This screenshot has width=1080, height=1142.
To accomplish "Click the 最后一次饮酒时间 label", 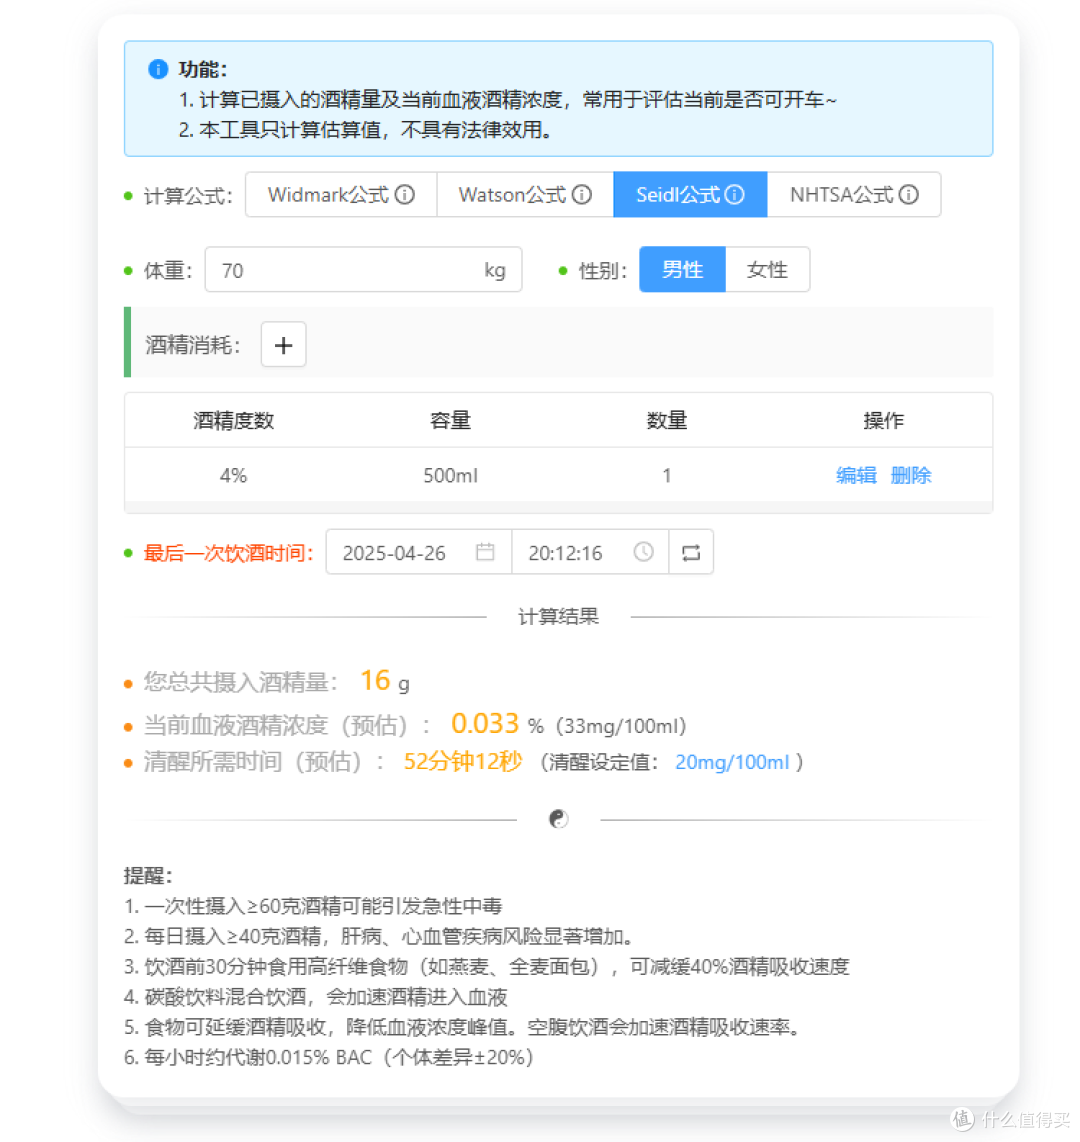I will point(228,553).
